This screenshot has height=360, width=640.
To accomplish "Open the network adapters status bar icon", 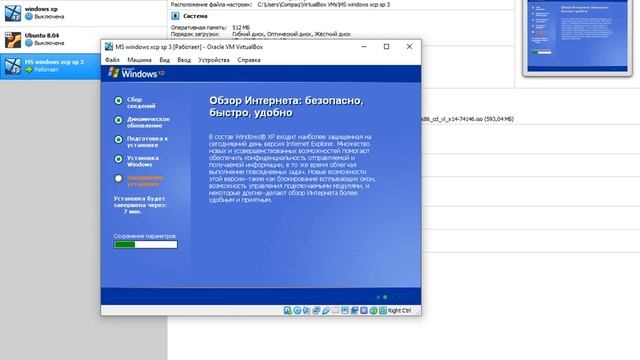I will pyautogui.click(x=316, y=311).
